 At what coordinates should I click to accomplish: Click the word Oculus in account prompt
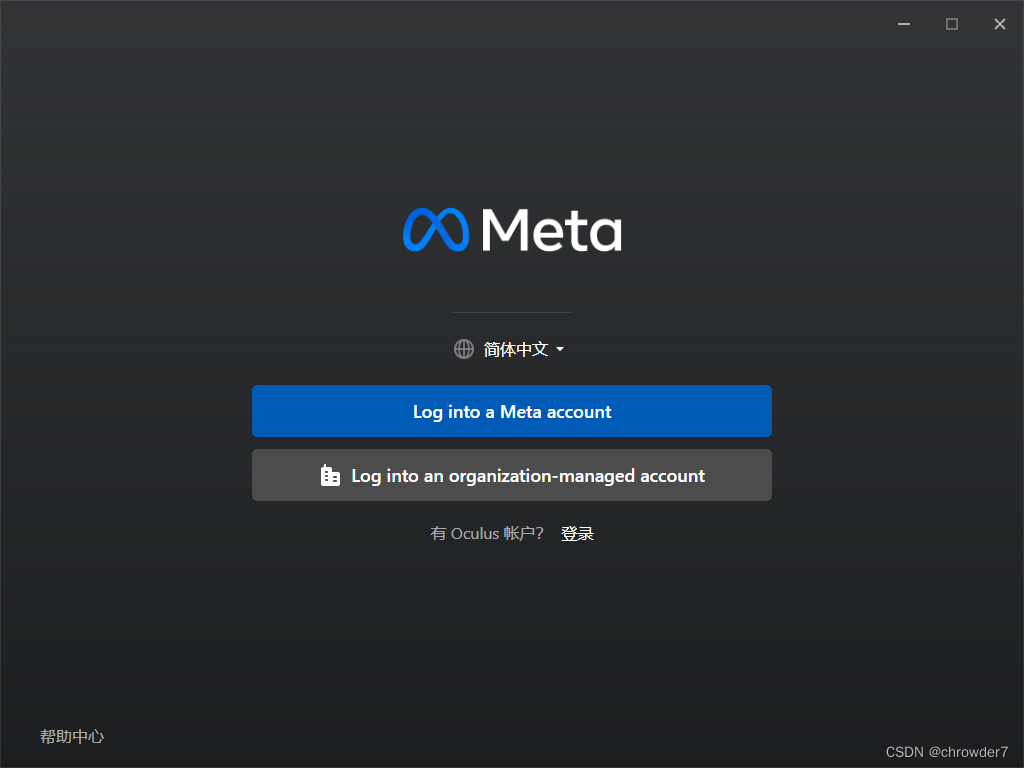(x=475, y=534)
